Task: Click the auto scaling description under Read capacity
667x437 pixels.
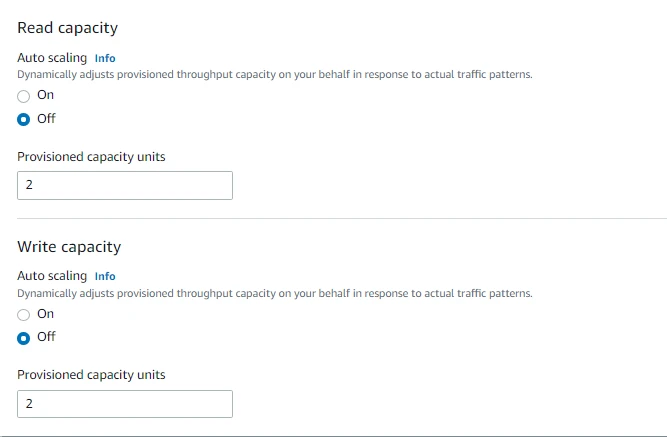Action: point(274,75)
